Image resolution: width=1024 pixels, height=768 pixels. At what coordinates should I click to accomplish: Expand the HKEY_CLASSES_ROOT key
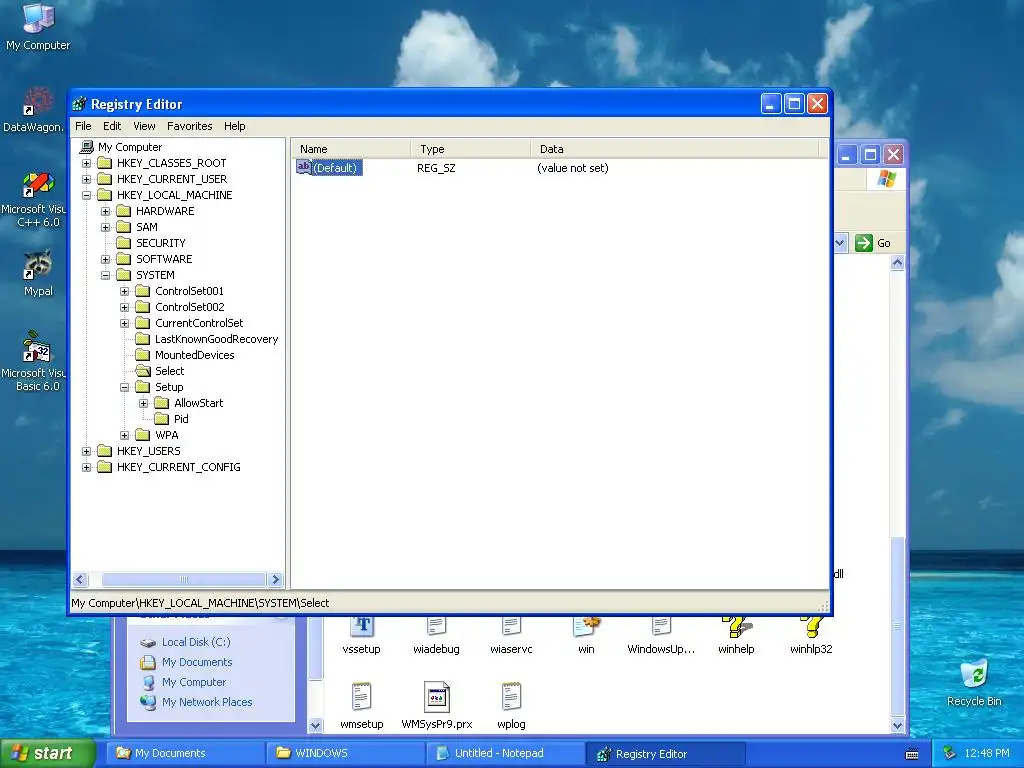pos(86,163)
